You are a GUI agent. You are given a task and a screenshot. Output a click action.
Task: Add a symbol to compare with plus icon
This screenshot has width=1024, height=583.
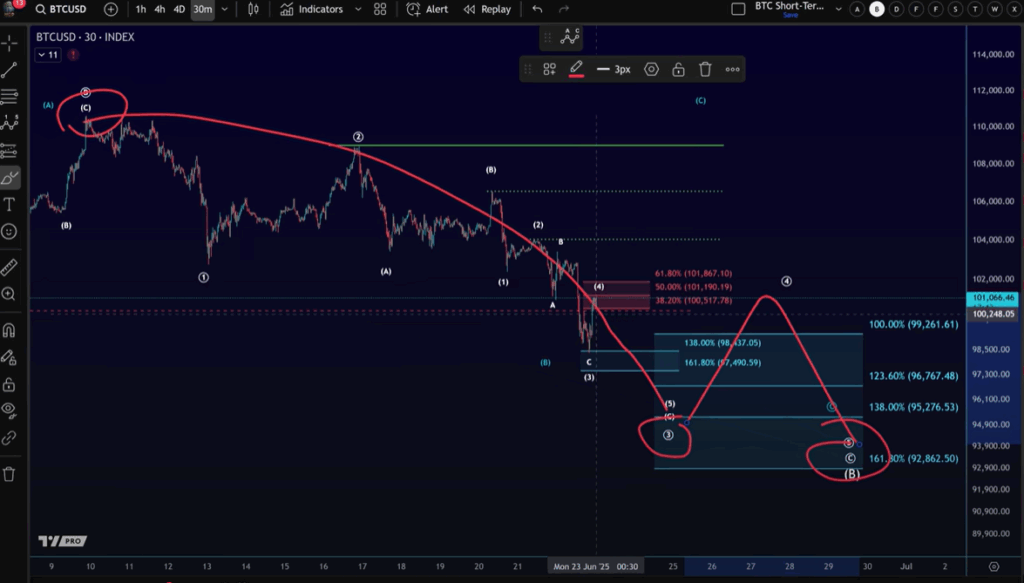point(111,9)
